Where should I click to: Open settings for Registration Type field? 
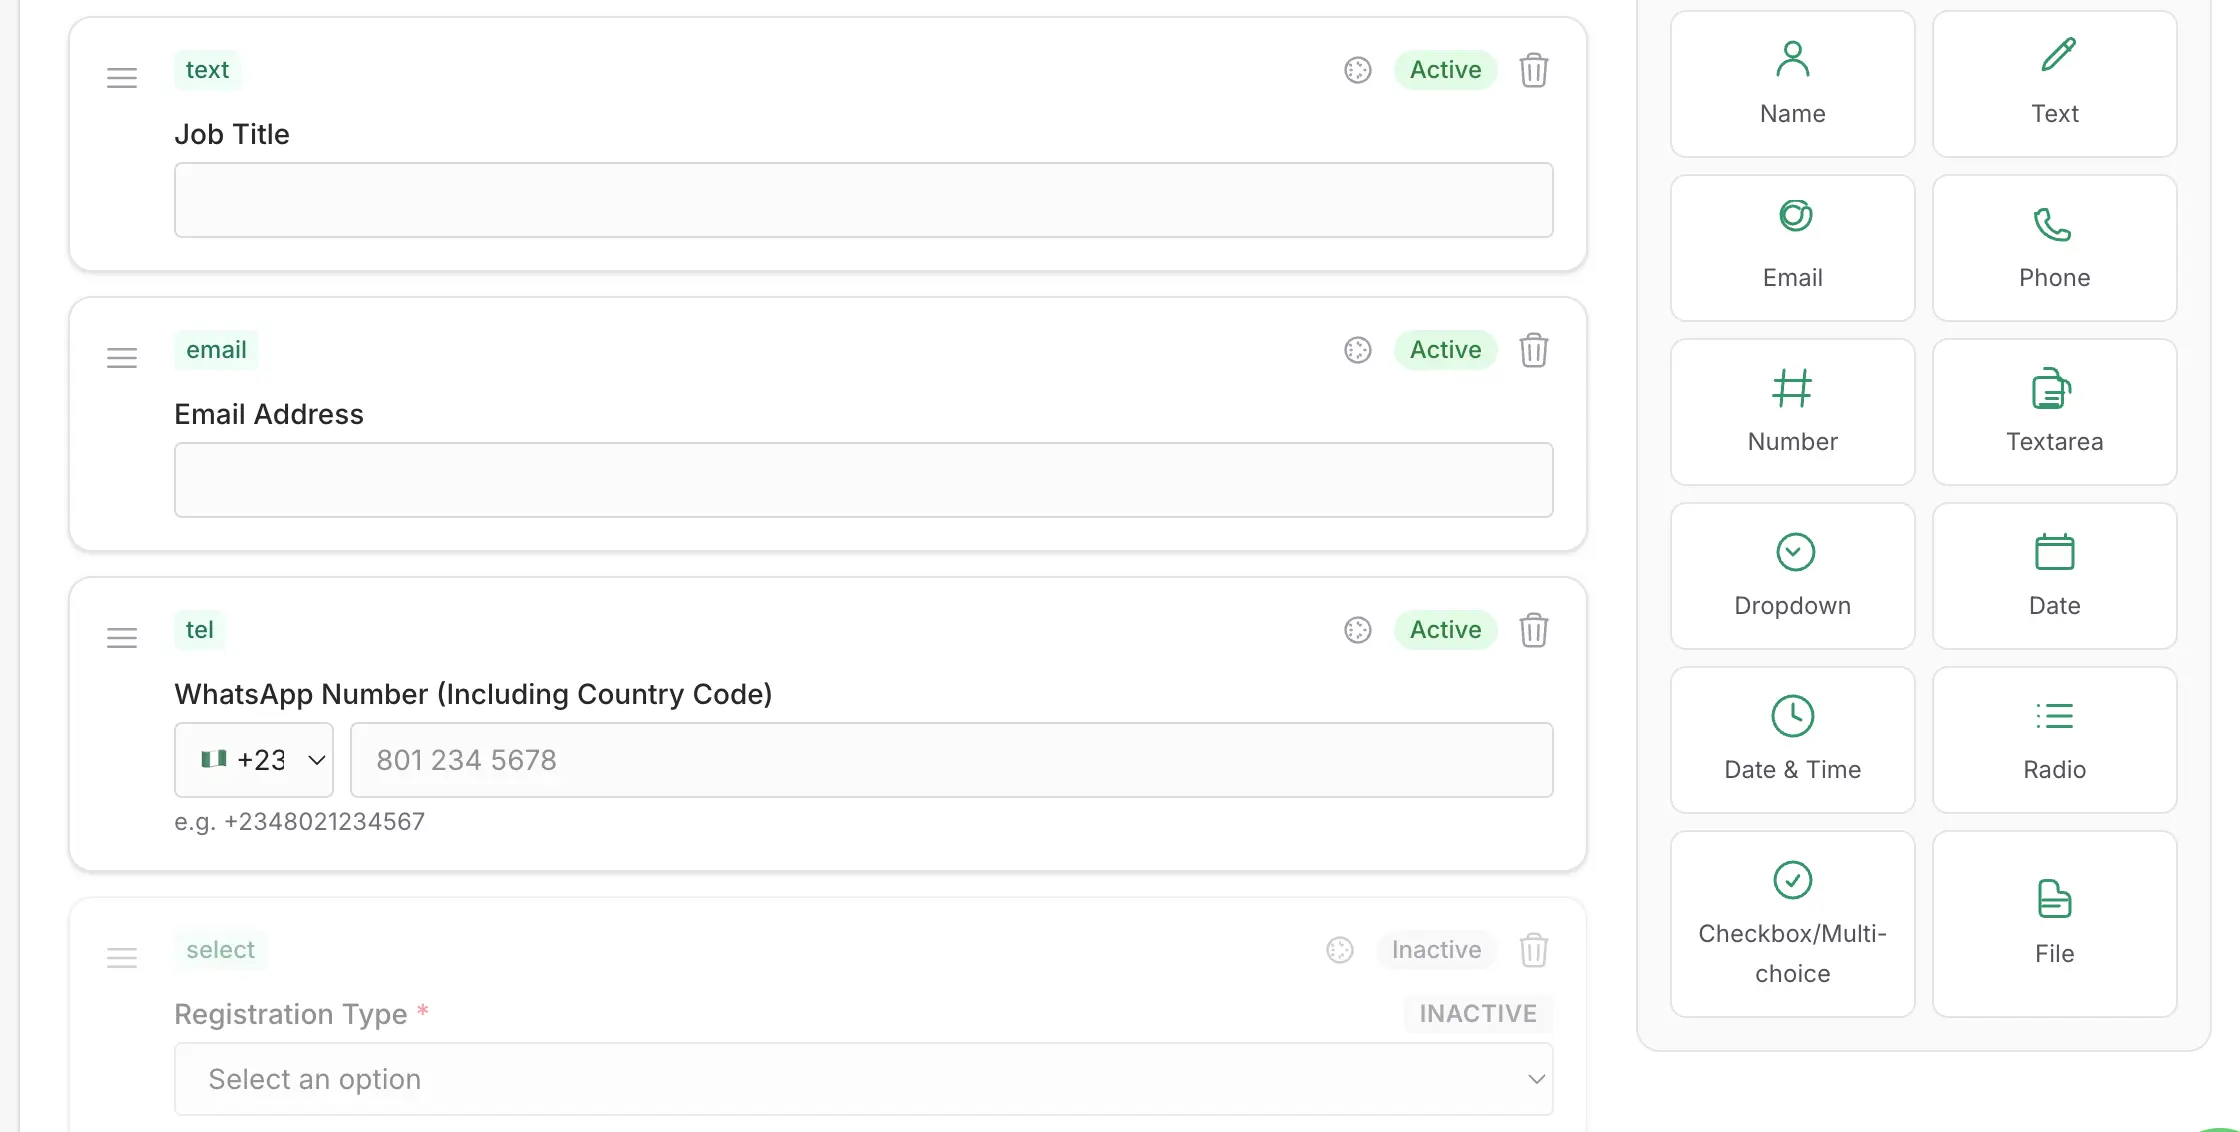tap(1339, 950)
